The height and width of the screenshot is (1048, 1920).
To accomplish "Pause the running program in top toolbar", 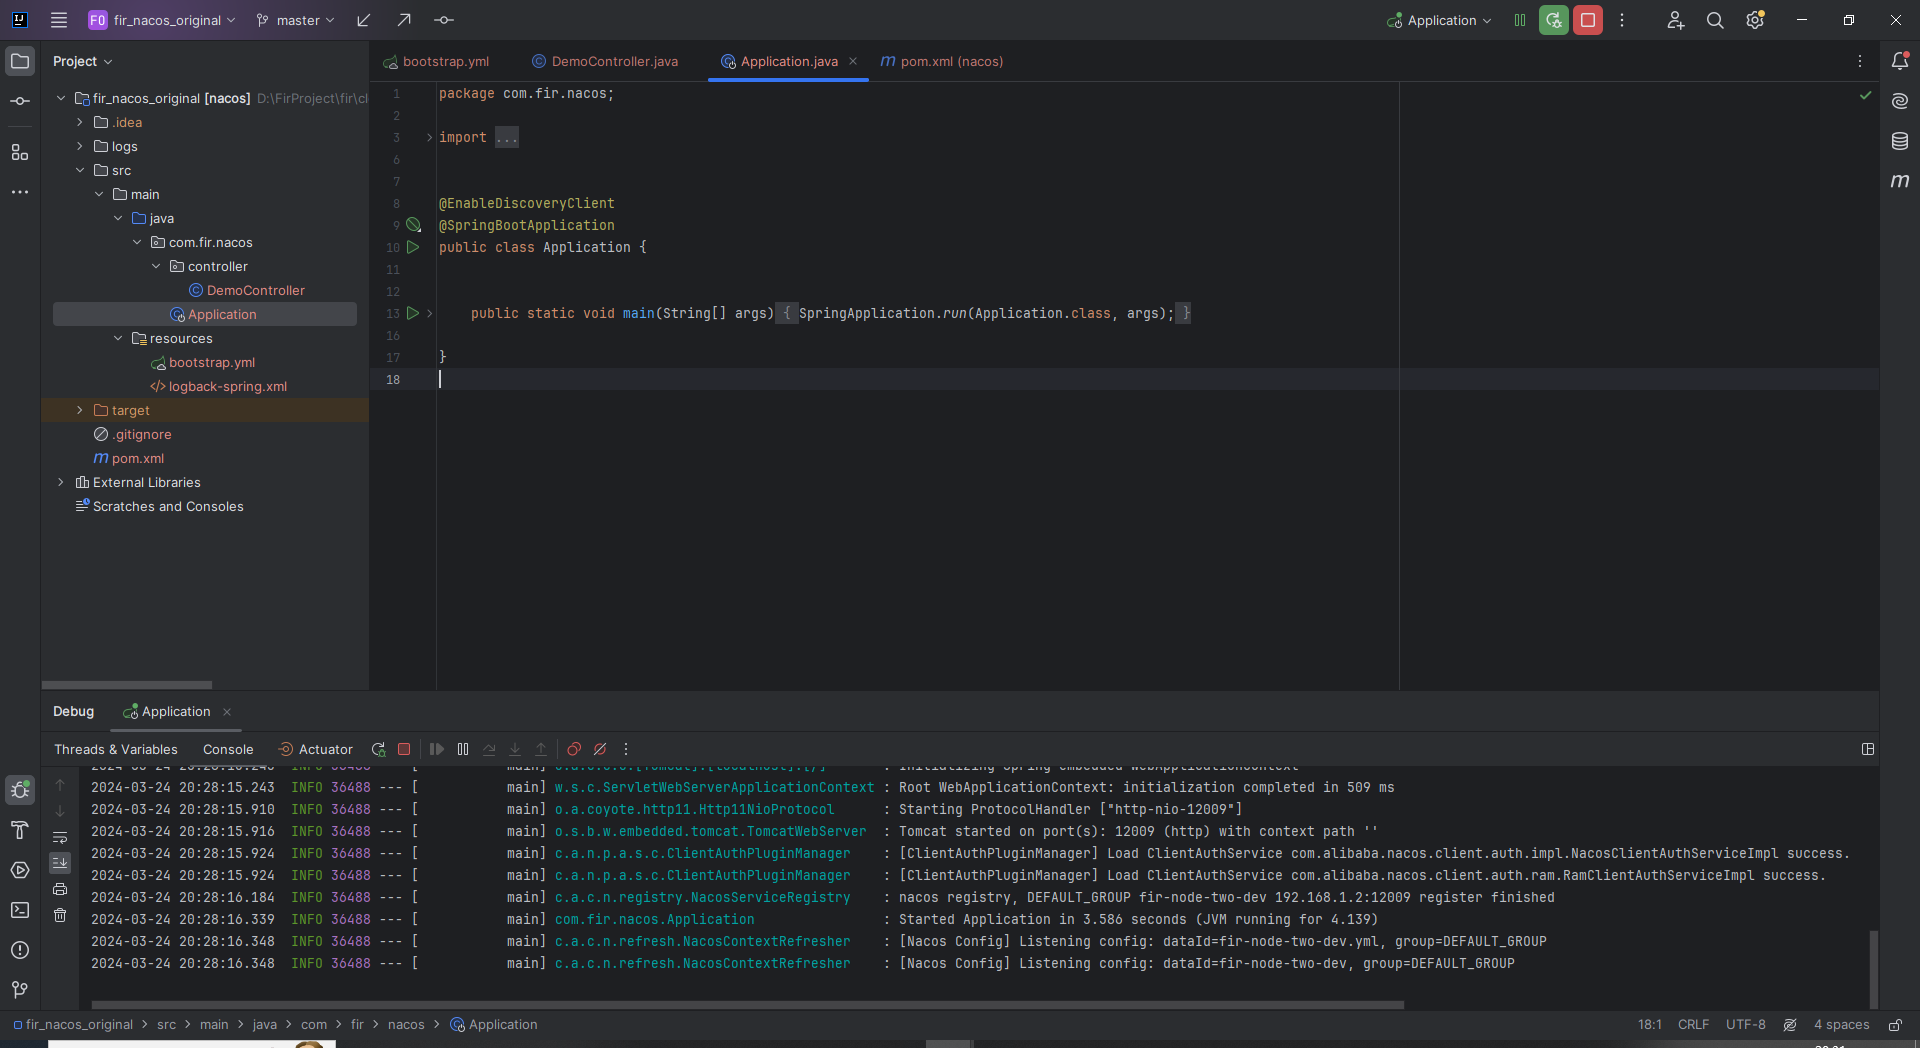I will click(1520, 20).
